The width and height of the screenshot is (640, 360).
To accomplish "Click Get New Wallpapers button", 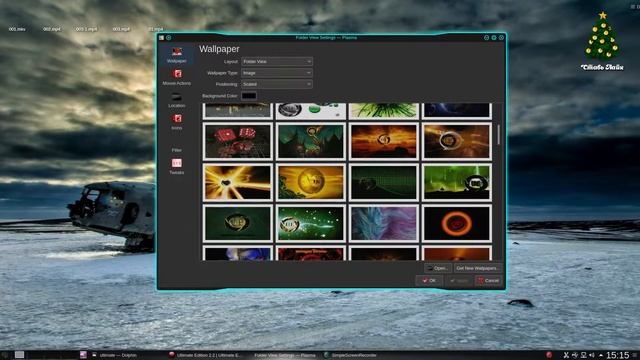I will pos(477,268).
